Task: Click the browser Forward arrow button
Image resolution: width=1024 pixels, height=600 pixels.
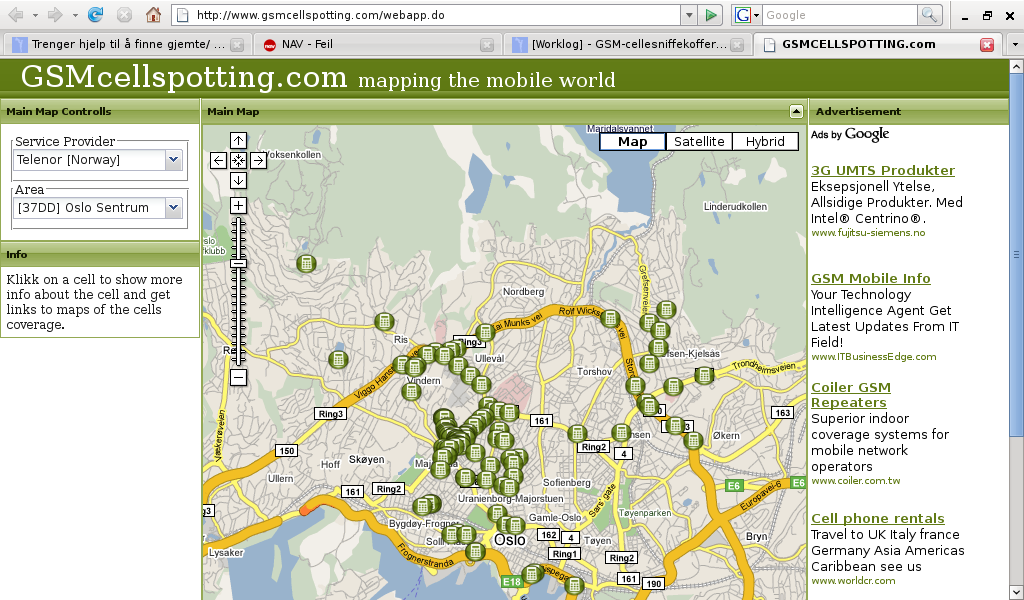Action: click(56, 14)
